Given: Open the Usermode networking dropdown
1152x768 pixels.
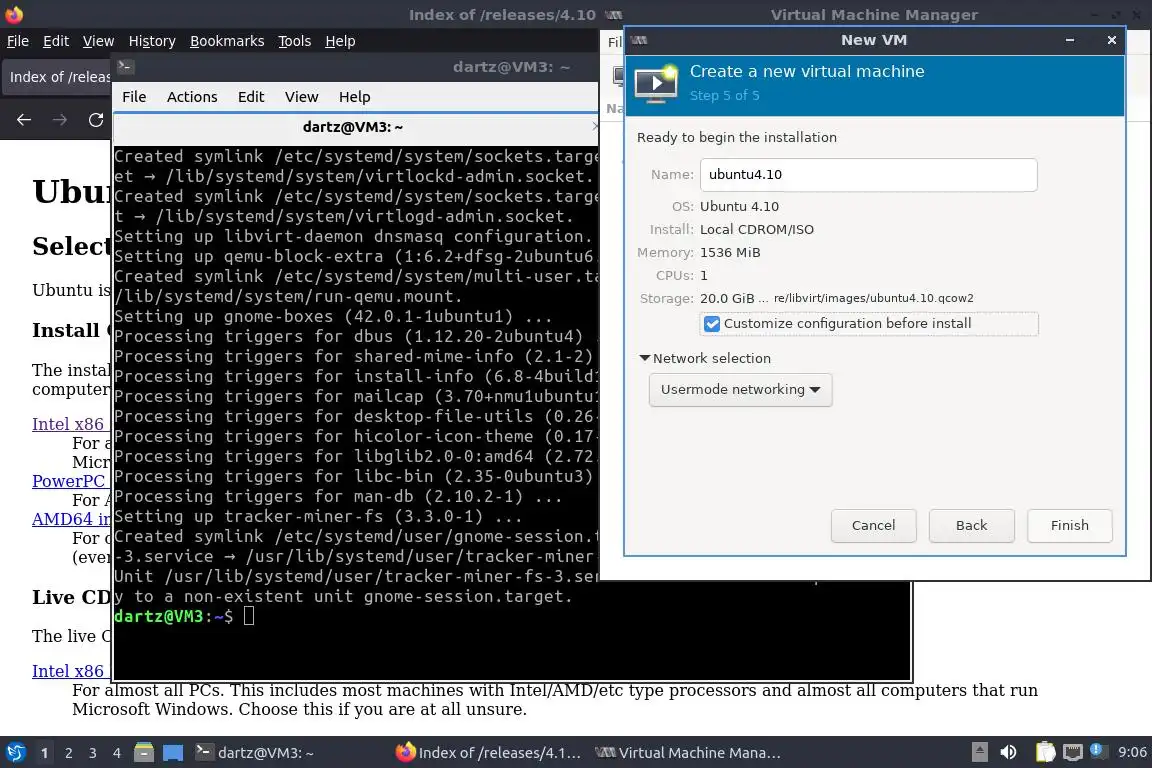Looking at the screenshot, I should coord(740,390).
